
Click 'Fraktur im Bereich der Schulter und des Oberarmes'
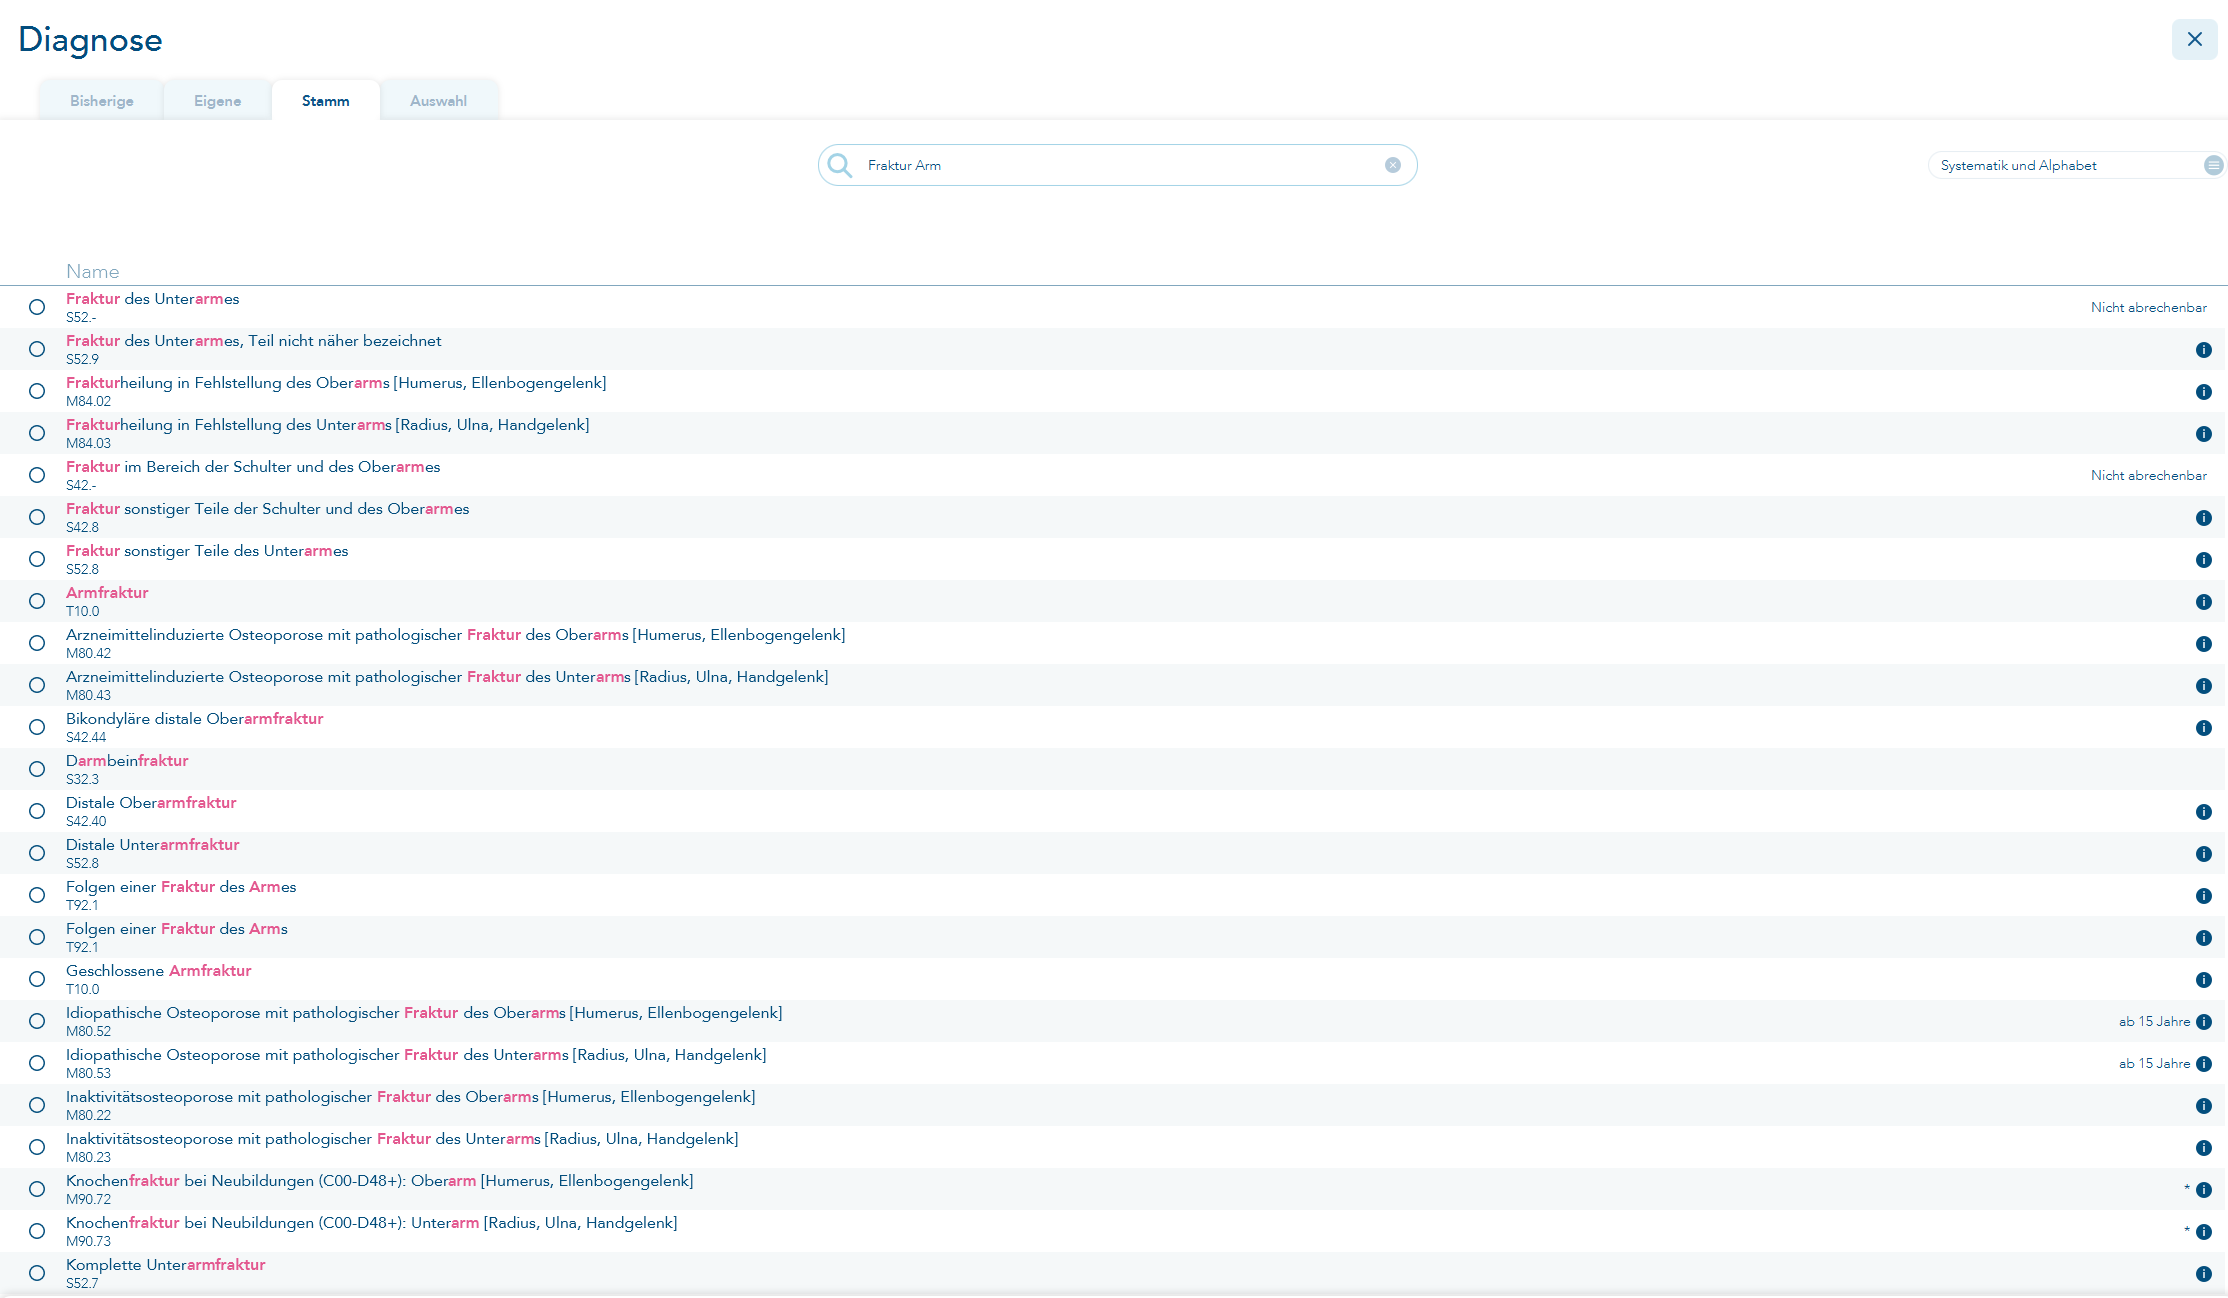click(253, 467)
